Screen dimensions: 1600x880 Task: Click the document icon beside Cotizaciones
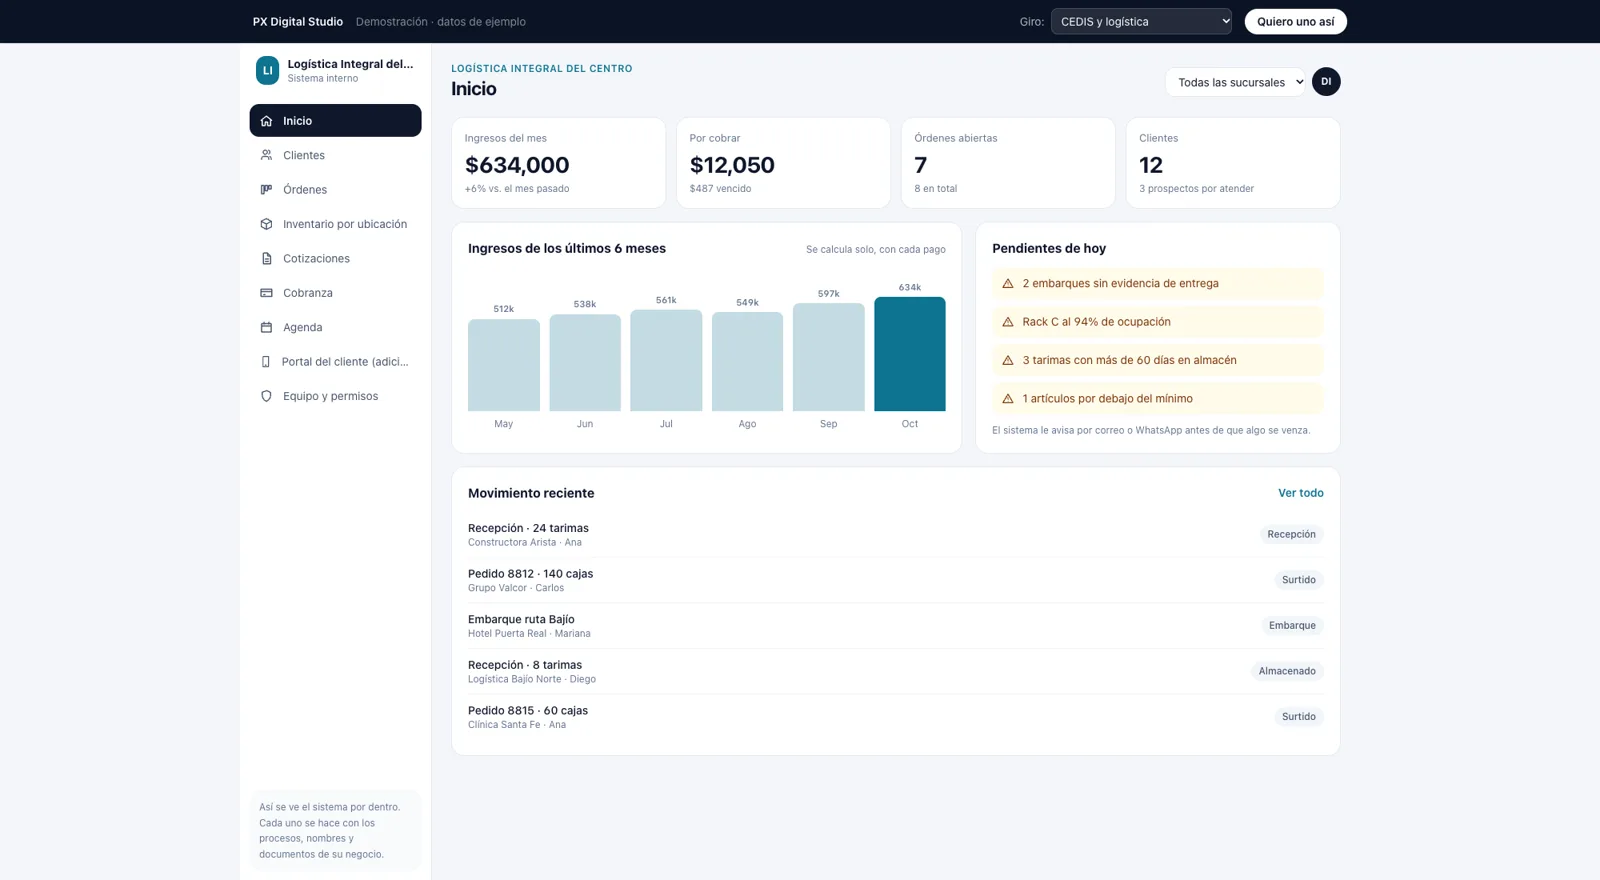[266, 258]
